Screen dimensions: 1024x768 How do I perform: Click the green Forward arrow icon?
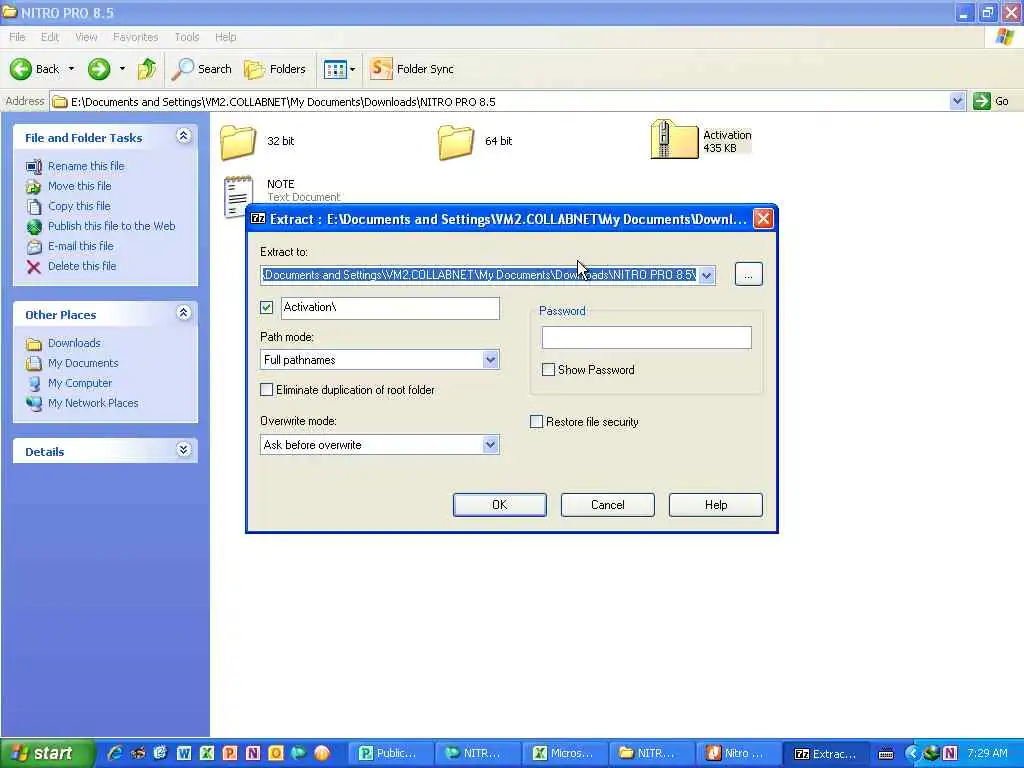pyautogui.click(x=99, y=69)
